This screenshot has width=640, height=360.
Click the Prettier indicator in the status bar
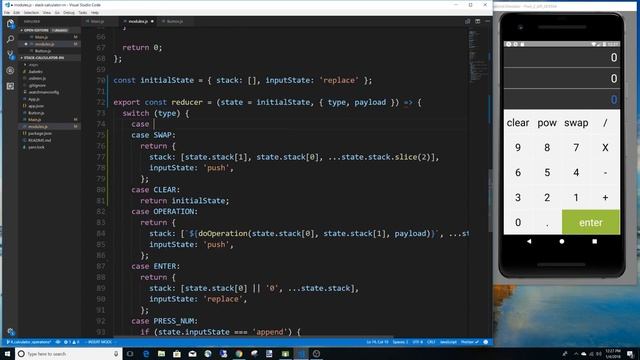[470, 342]
